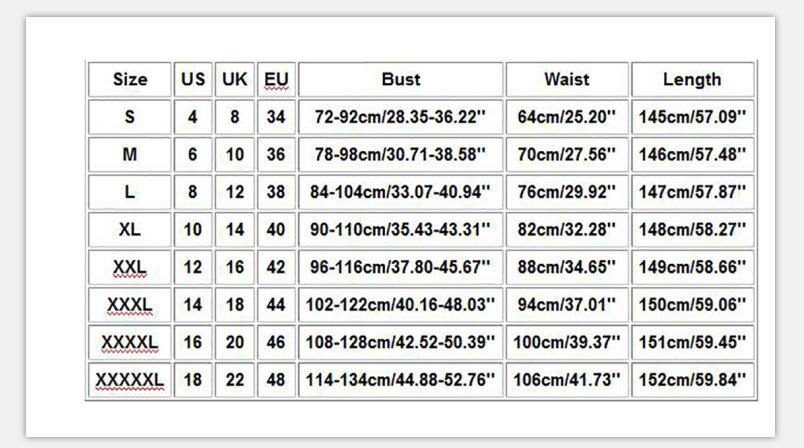Select the S size row label

click(x=130, y=117)
